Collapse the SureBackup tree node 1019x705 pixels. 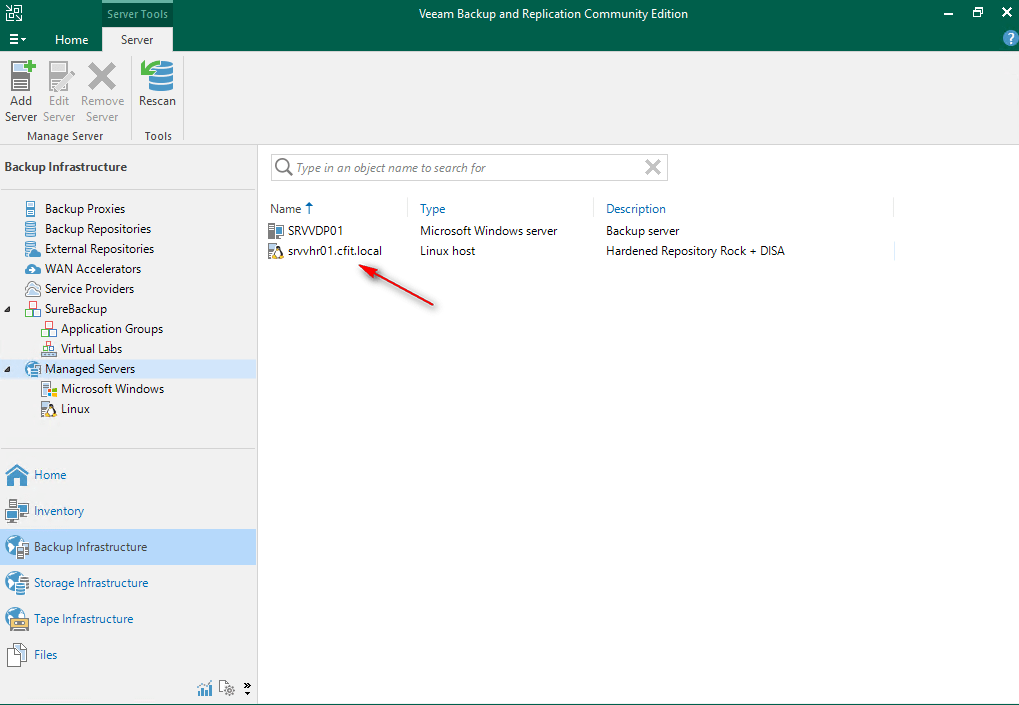point(8,309)
